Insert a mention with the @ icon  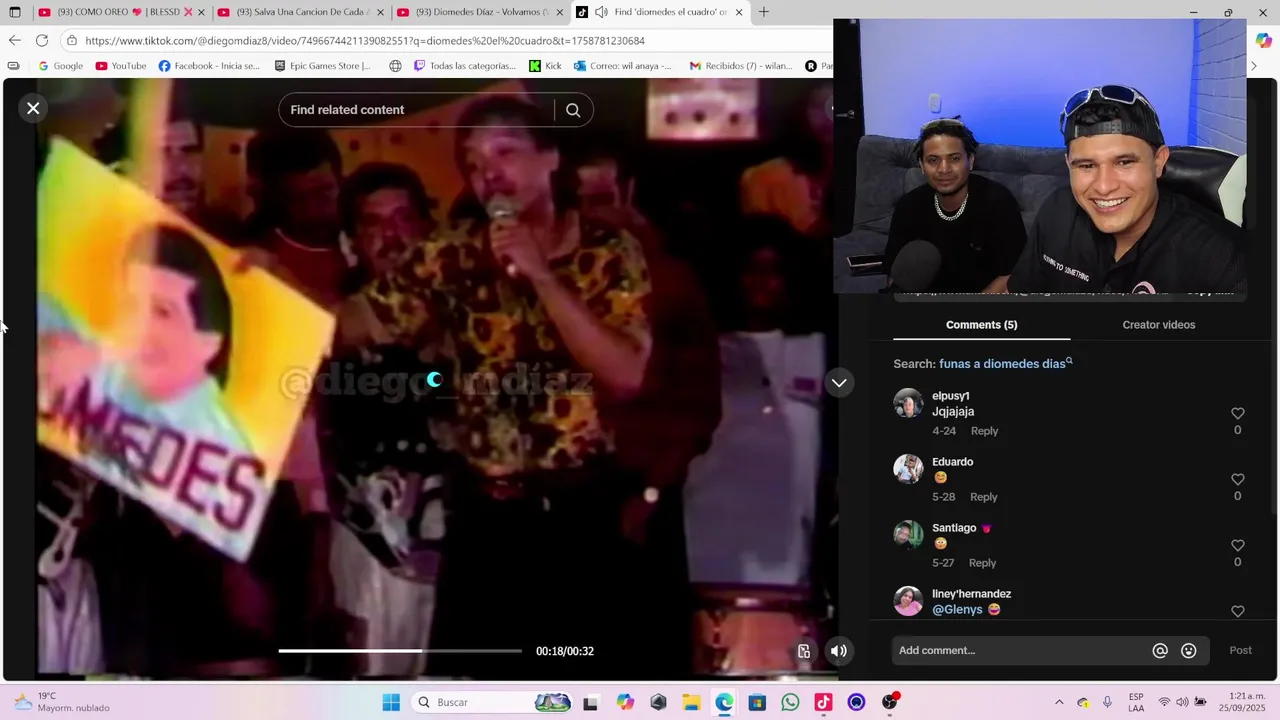pyautogui.click(x=1160, y=651)
